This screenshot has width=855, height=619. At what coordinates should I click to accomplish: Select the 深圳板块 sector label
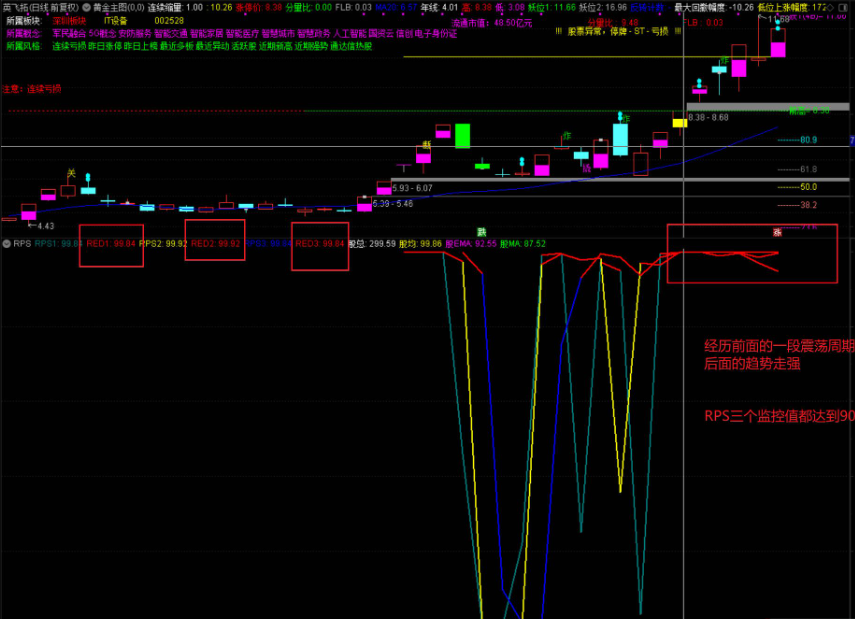(x=69, y=21)
